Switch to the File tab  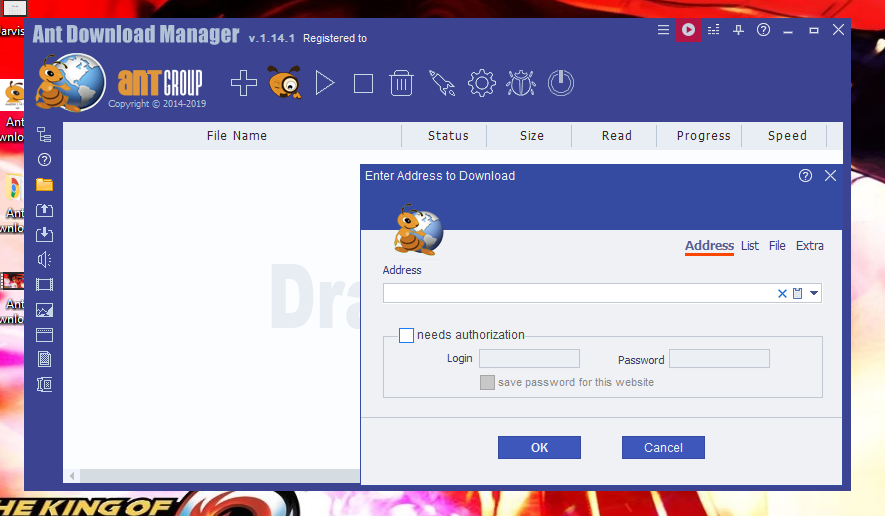pos(777,246)
